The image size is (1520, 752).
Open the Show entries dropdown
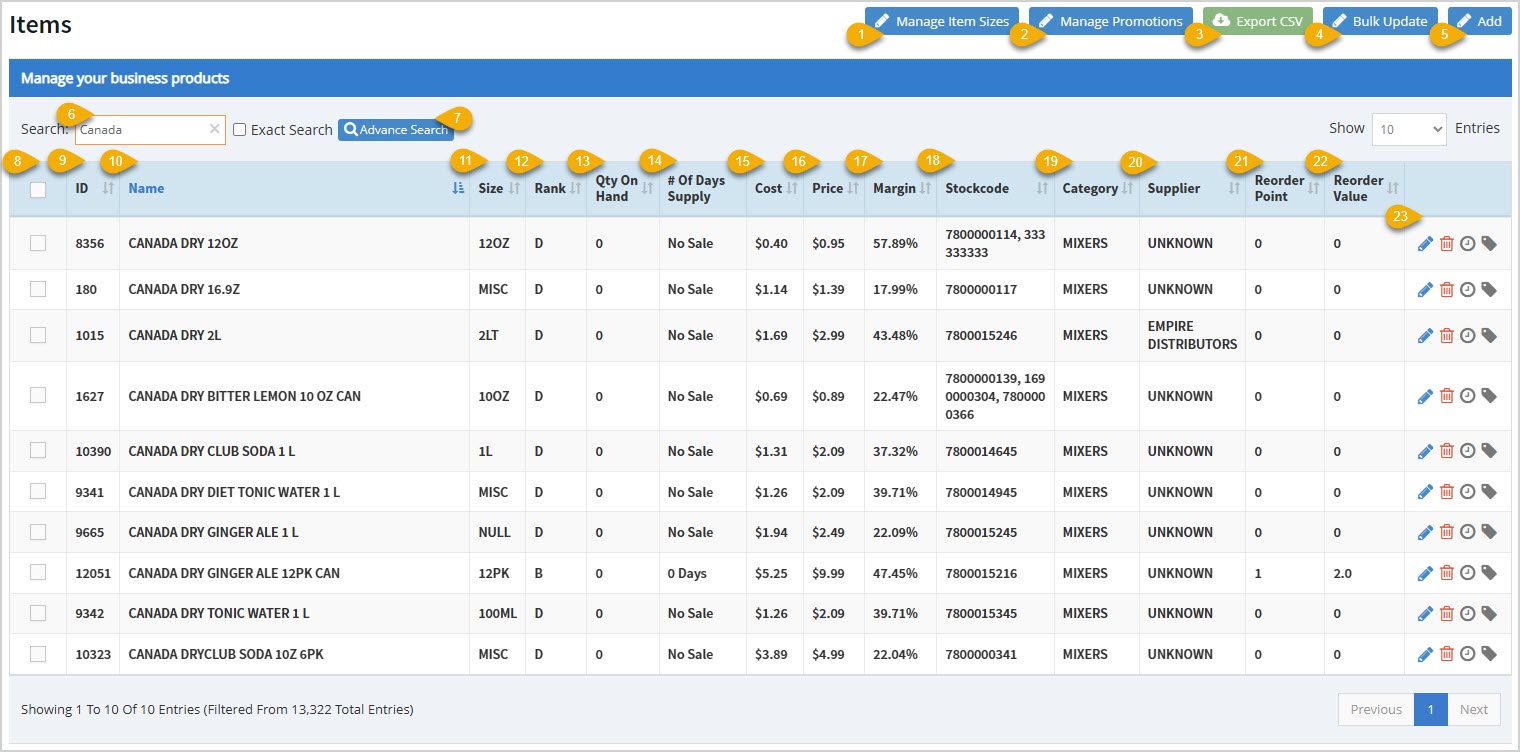(1409, 128)
